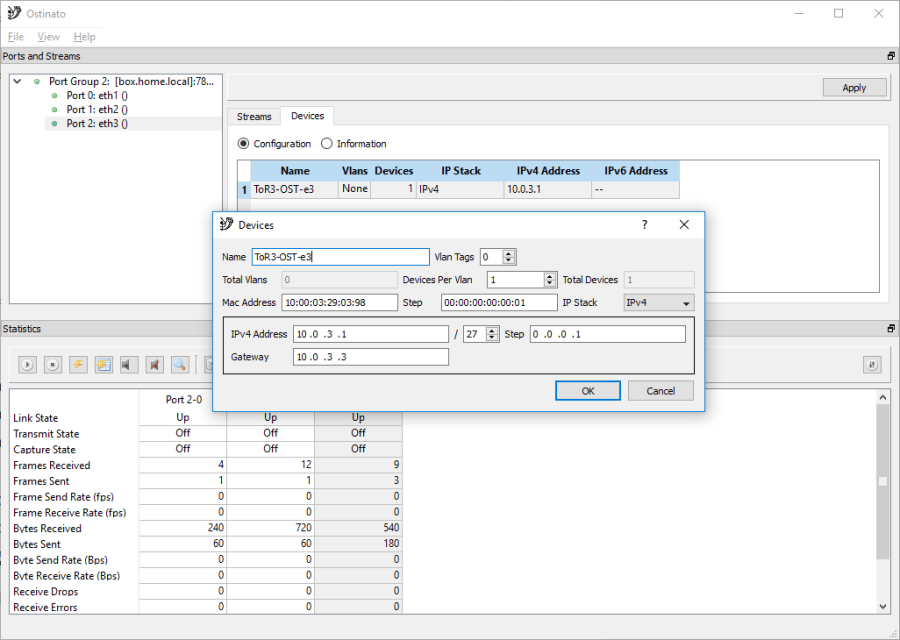Image resolution: width=900 pixels, height=640 pixels.
Task: Click Bytes Received value 720
Action: pyautogui.click(x=270, y=528)
